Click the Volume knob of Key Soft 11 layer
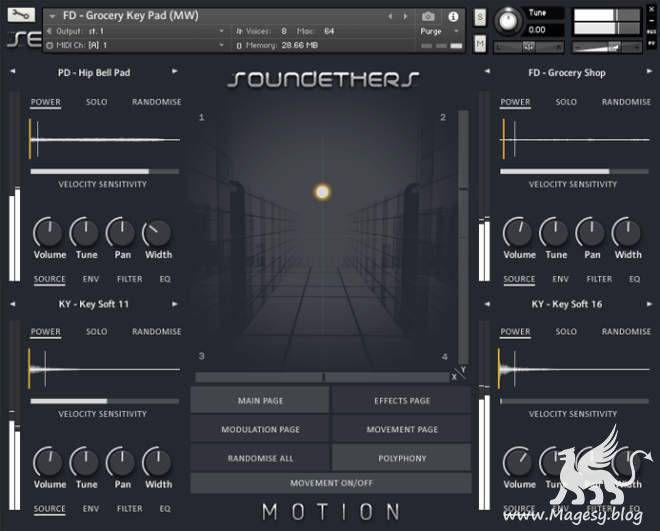 (48, 462)
